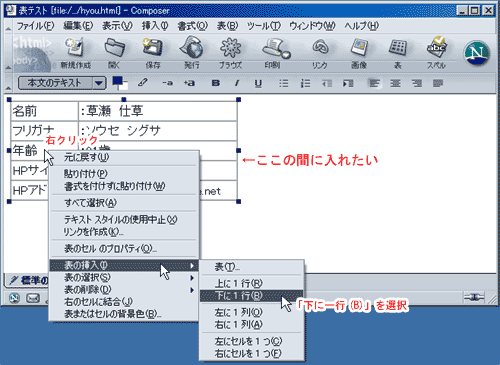The height and width of the screenshot is (365, 500).
Task: Open the 挿入(I) menu
Action: 155,26
